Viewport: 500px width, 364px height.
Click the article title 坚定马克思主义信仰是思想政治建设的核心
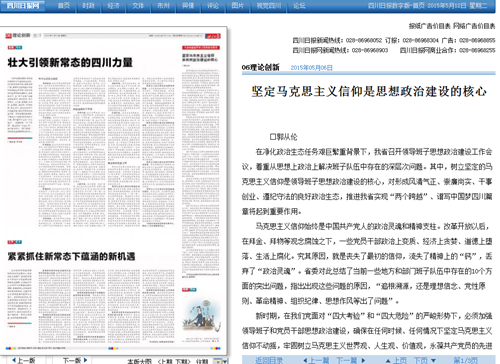pyautogui.click(x=369, y=91)
